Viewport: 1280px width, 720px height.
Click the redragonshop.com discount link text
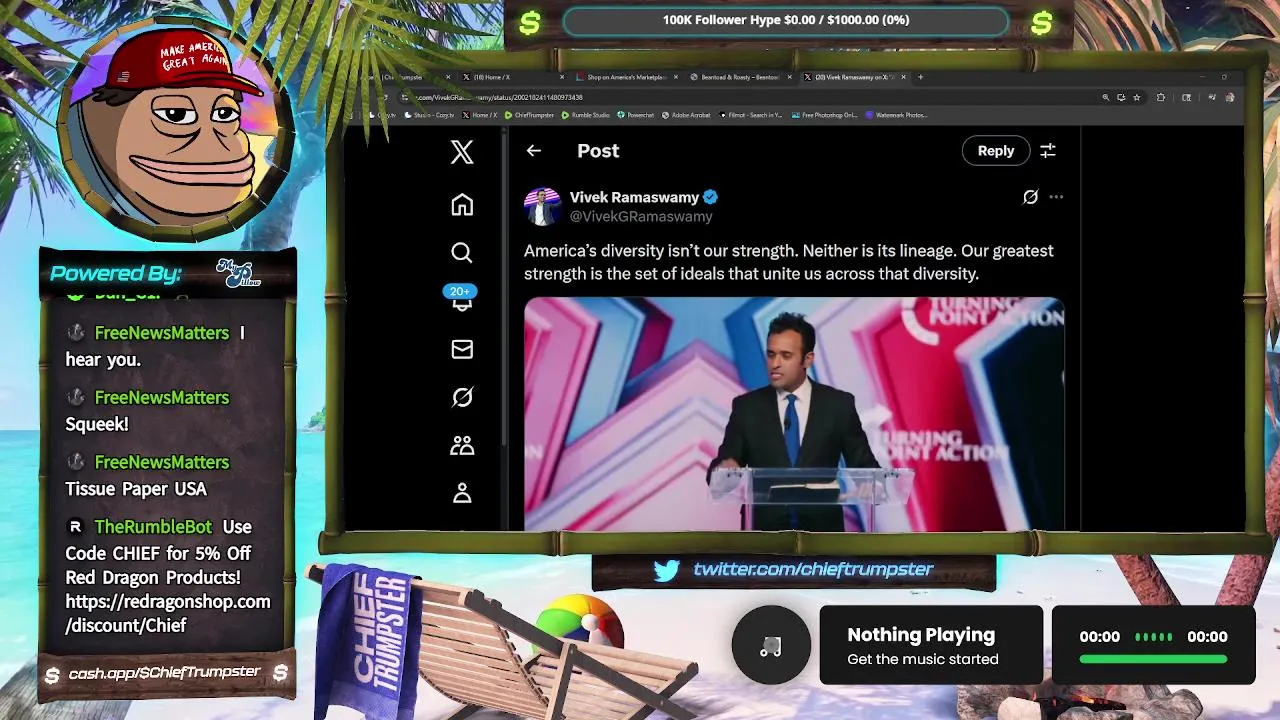click(168, 613)
